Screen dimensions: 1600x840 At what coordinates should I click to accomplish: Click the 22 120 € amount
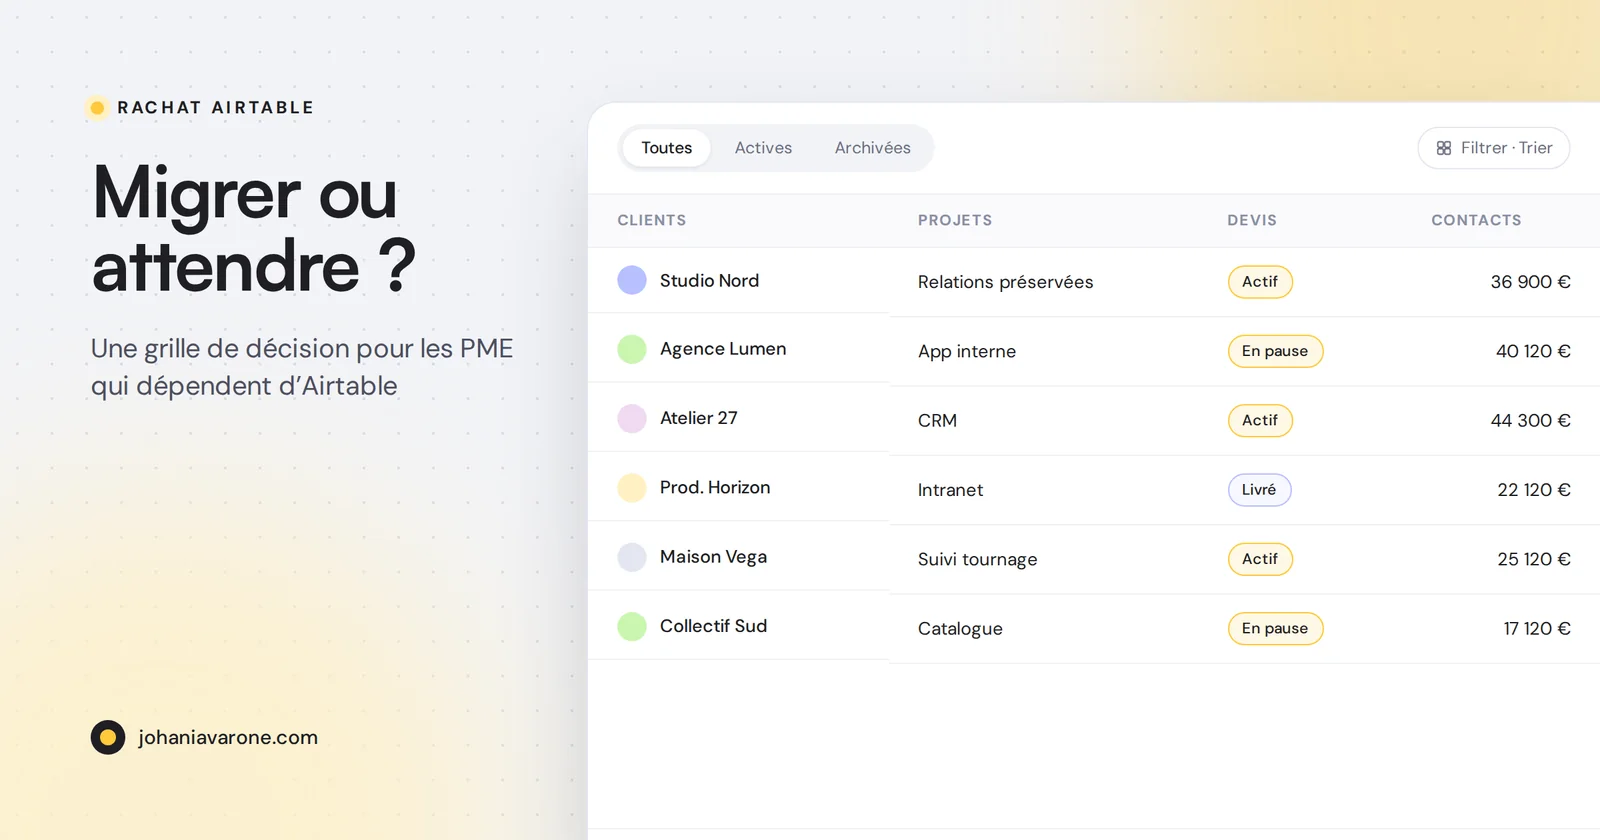coord(1534,490)
